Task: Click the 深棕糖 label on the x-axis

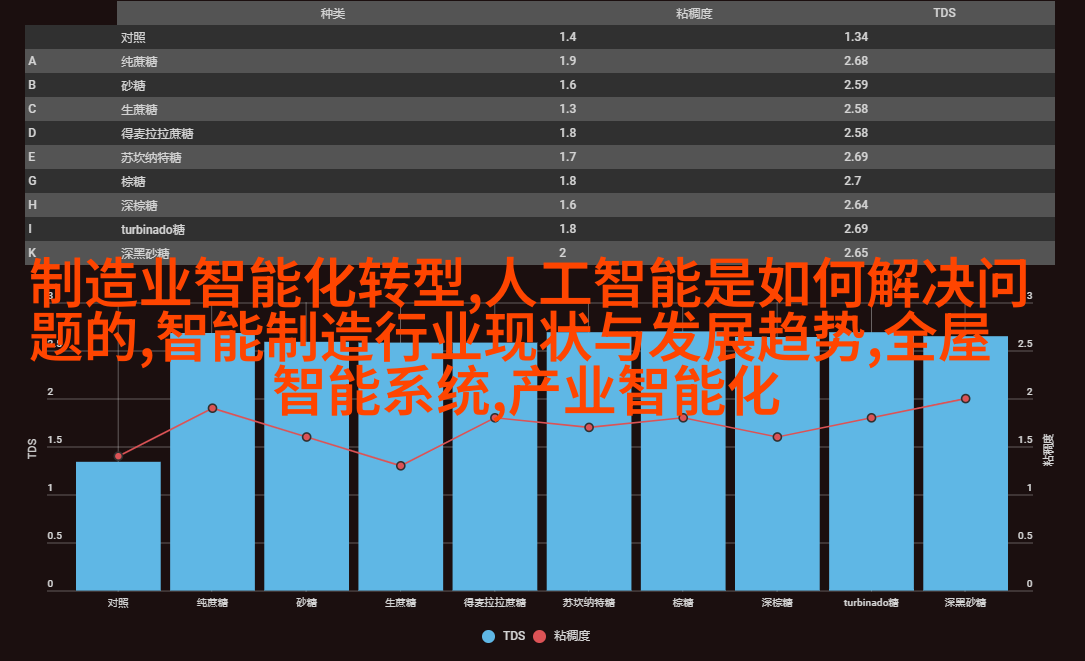Action: click(x=777, y=603)
